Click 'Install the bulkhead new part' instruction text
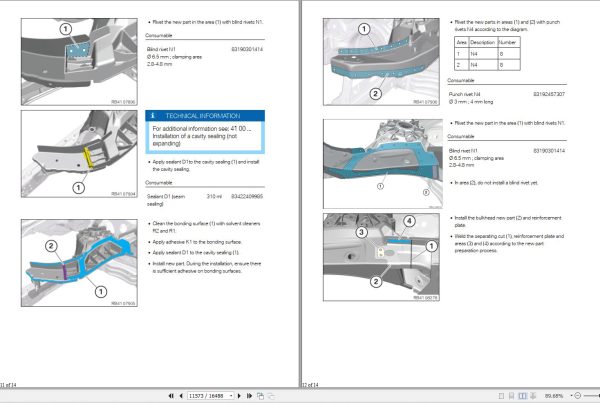The width and height of the screenshot is (600, 403). 507,222
